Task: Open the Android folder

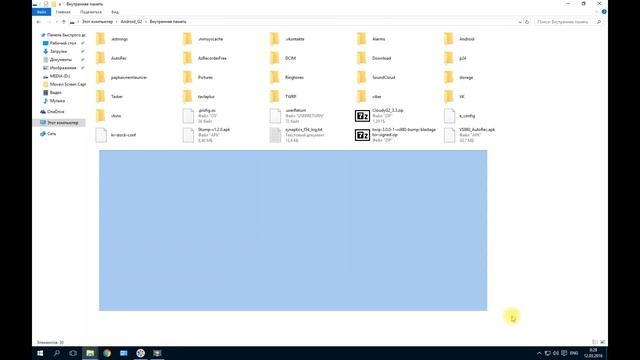Action: pos(460,39)
